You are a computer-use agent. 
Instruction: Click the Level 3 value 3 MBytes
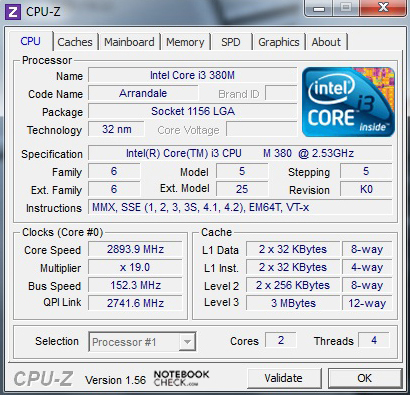click(293, 303)
